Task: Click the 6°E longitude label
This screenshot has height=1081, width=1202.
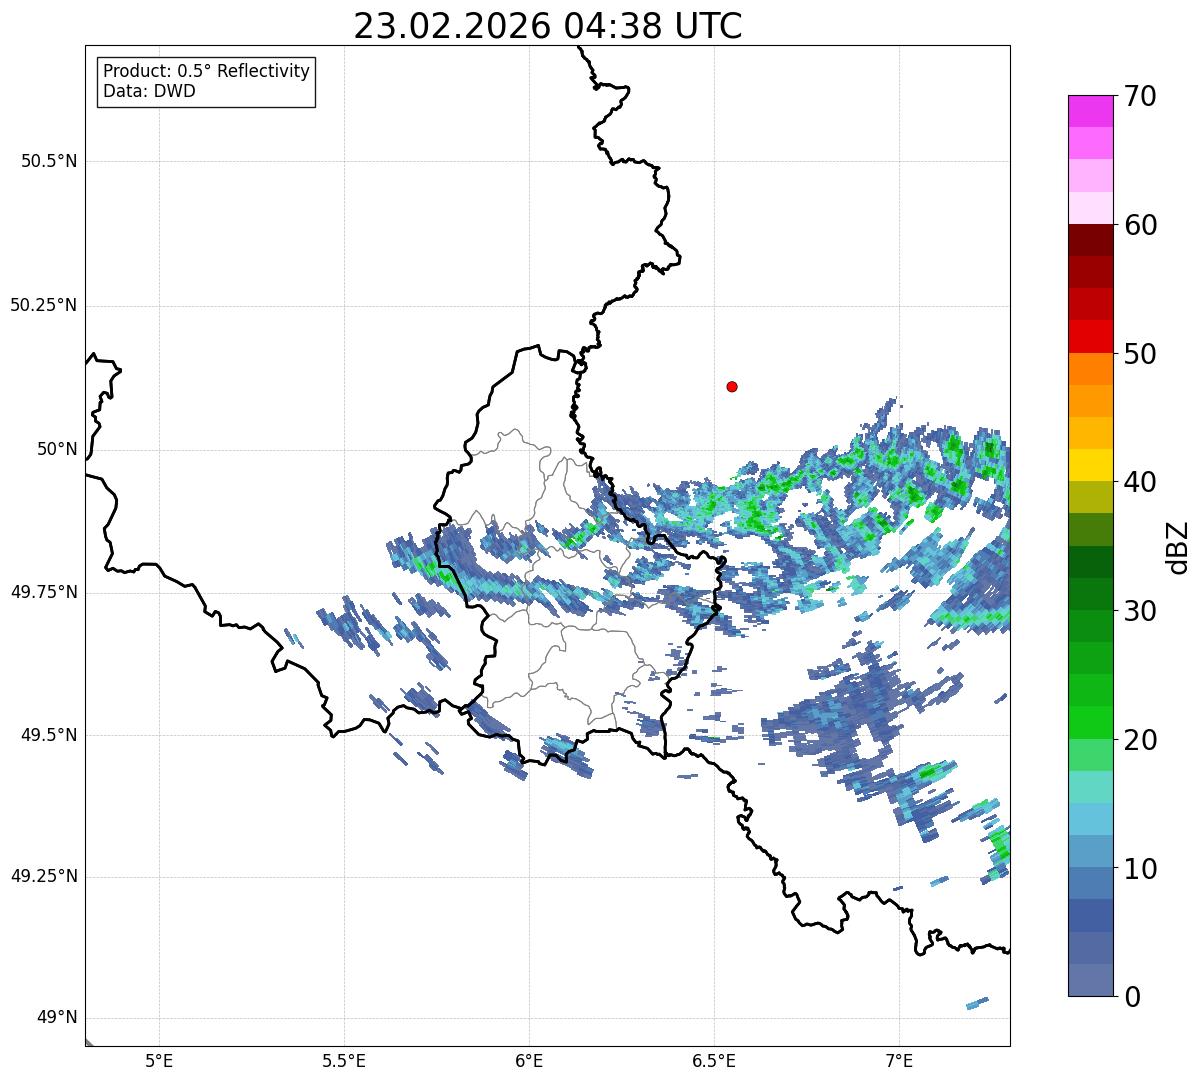Action: click(x=529, y=1061)
